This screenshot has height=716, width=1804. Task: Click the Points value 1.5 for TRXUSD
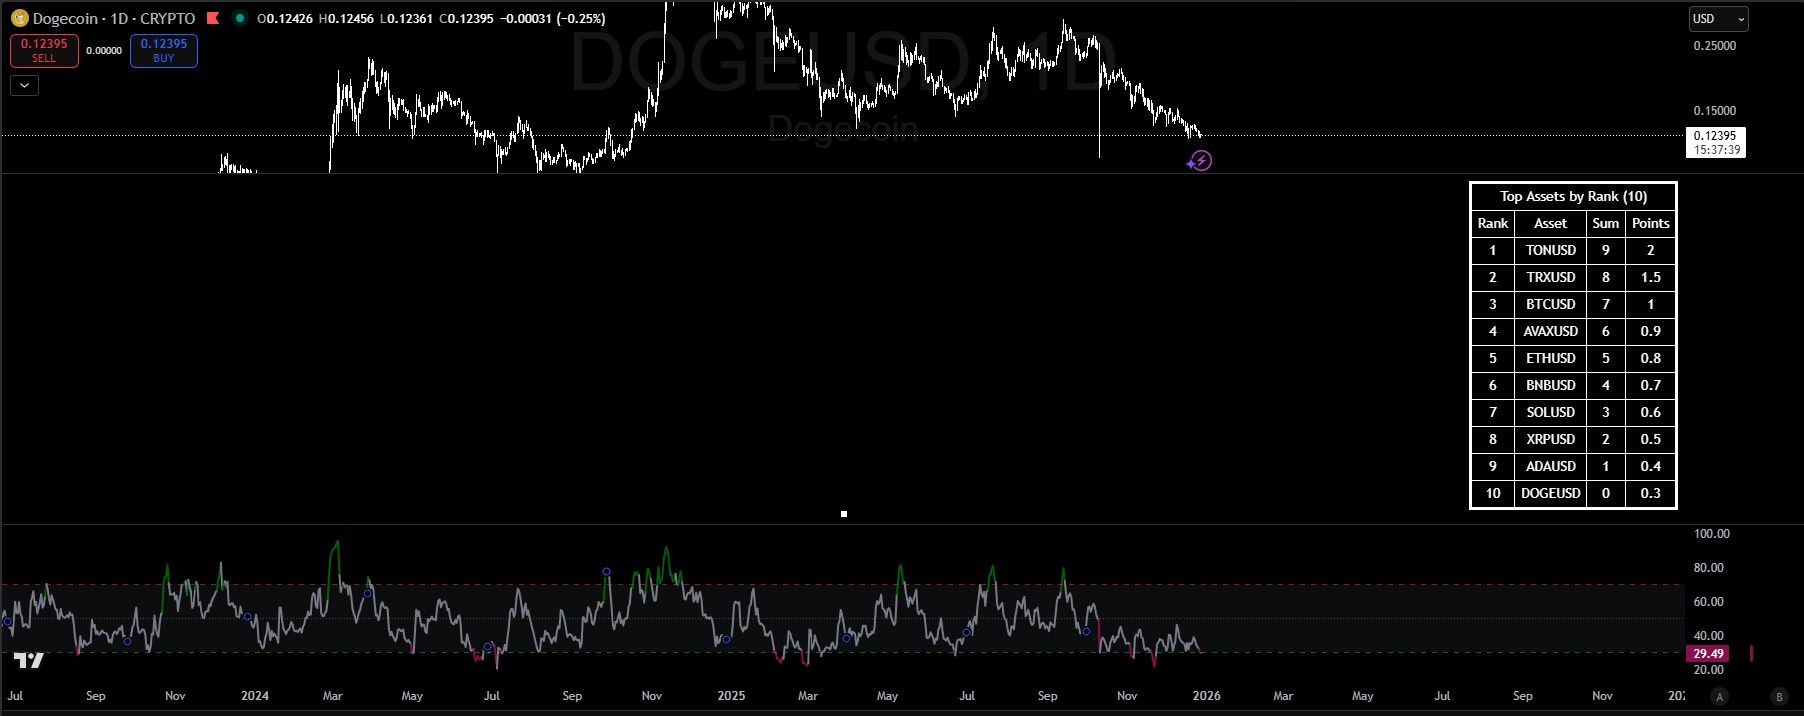(1651, 277)
